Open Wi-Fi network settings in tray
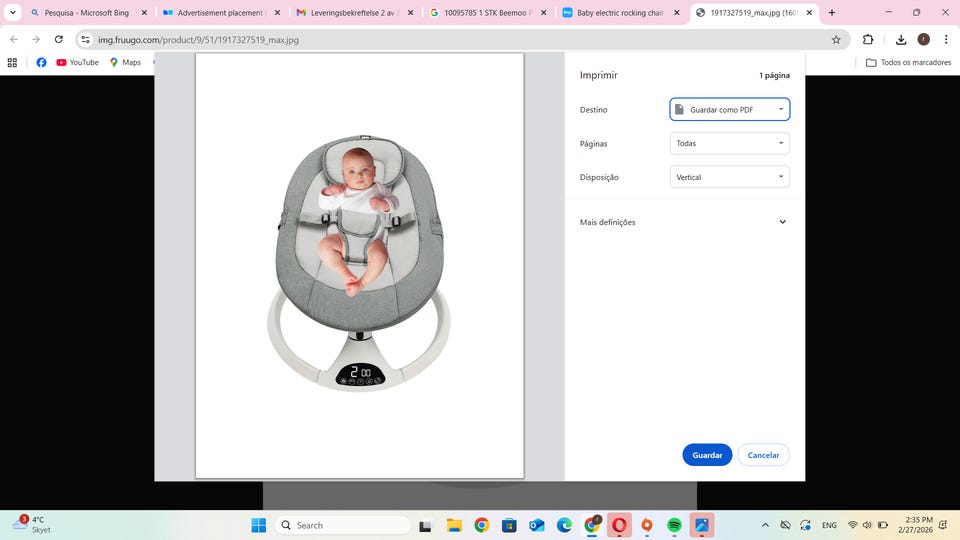 point(852,525)
